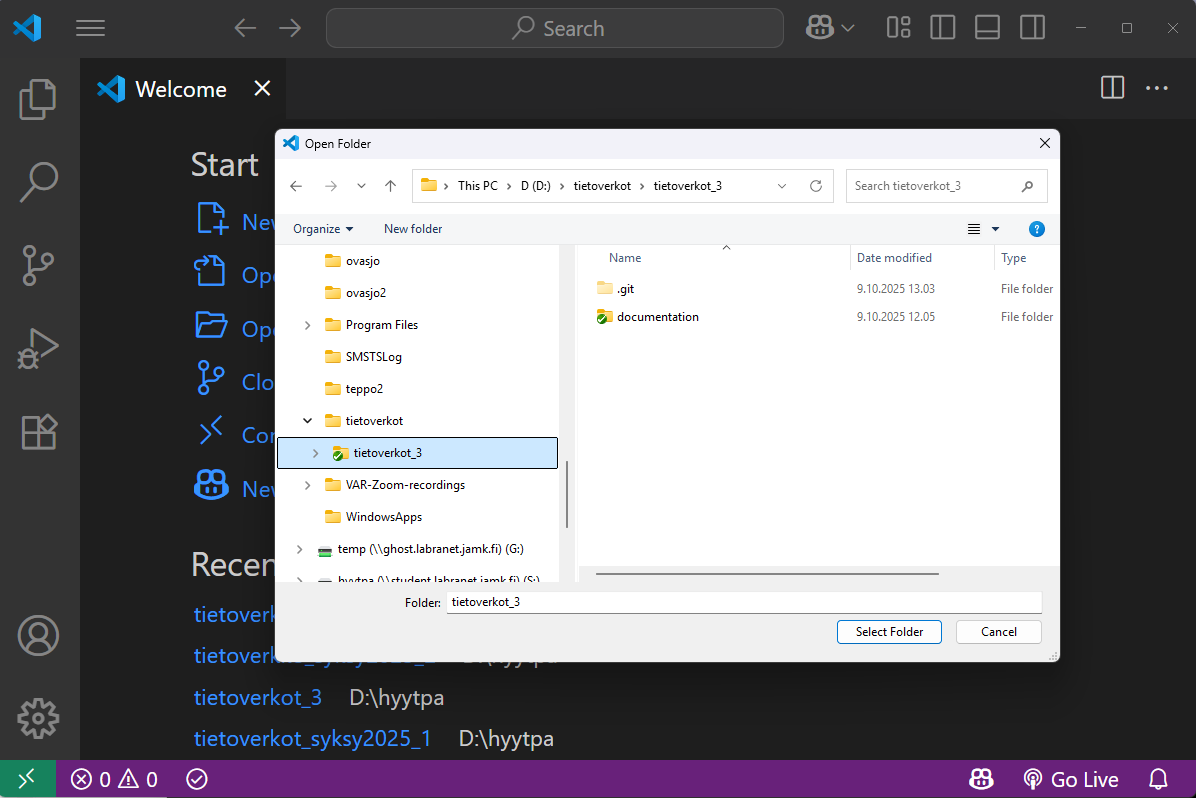This screenshot has height=798, width=1196.
Task: Toggle the secondary side bar layout button
Action: point(1032,28)
